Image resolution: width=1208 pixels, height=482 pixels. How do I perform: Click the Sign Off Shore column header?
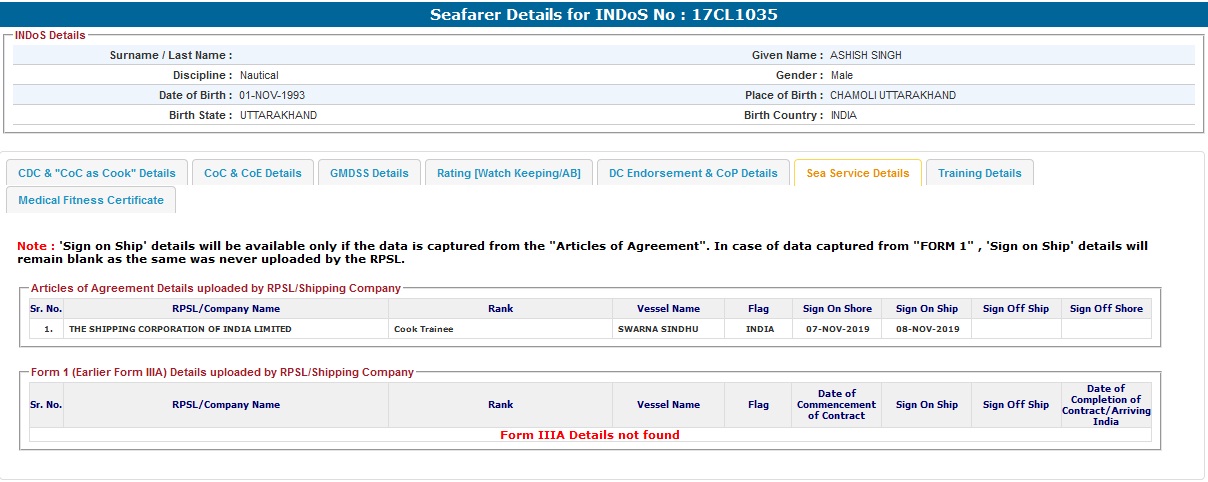[x=1105, y=309]
